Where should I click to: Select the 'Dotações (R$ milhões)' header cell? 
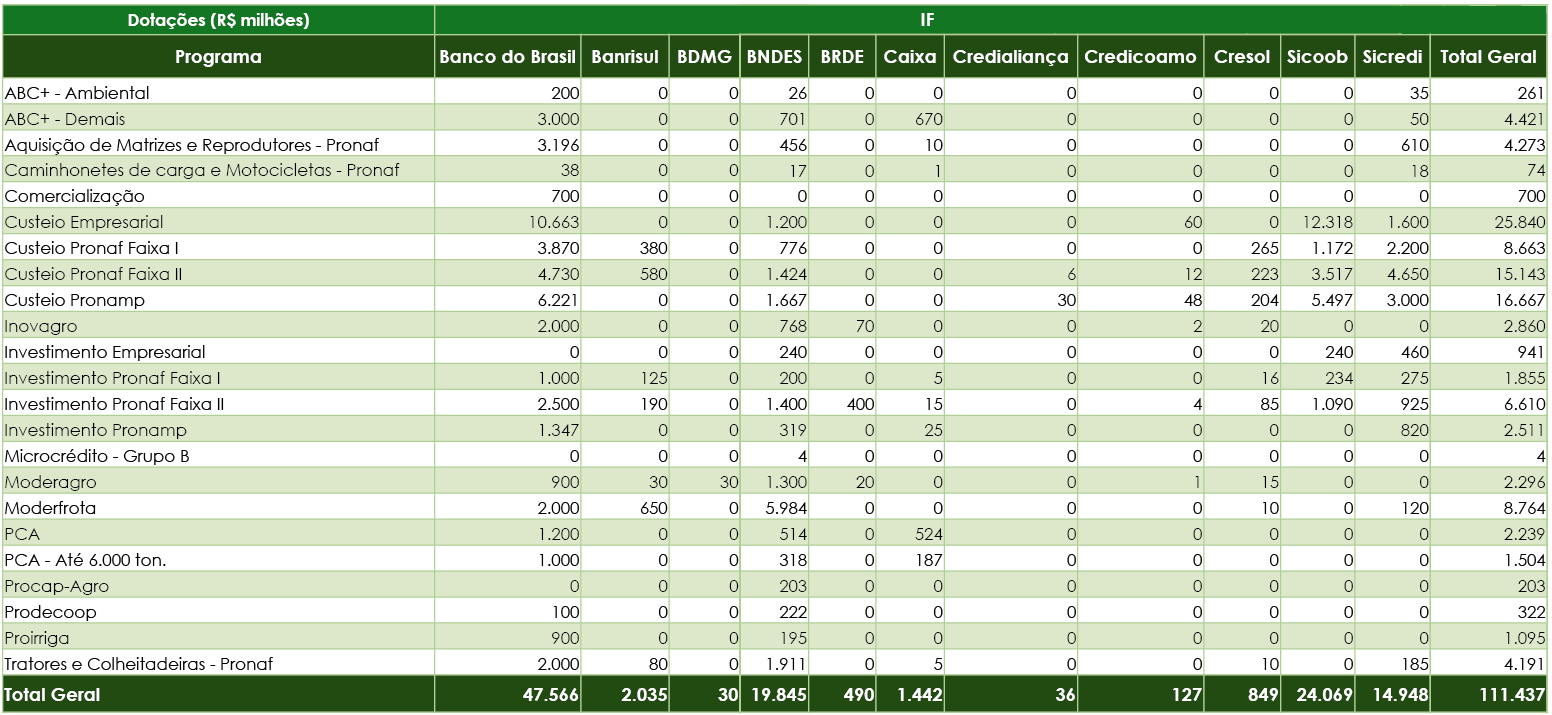[218, 20]
